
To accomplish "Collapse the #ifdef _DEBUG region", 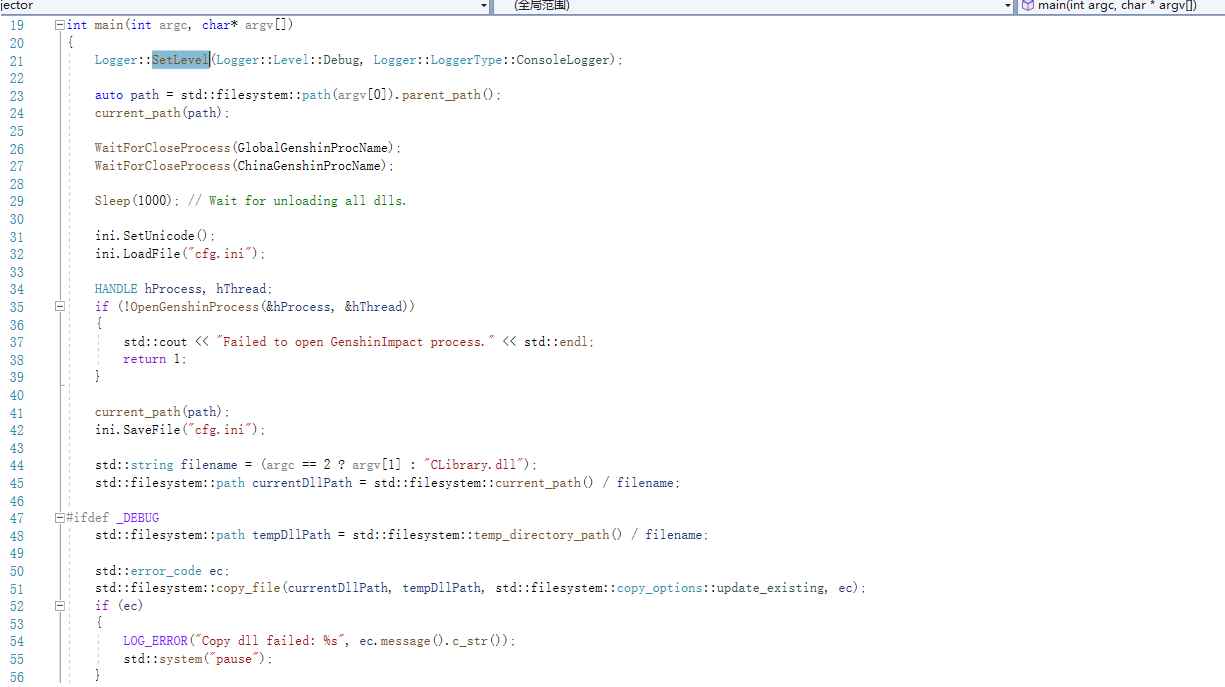I will (59, 517).
